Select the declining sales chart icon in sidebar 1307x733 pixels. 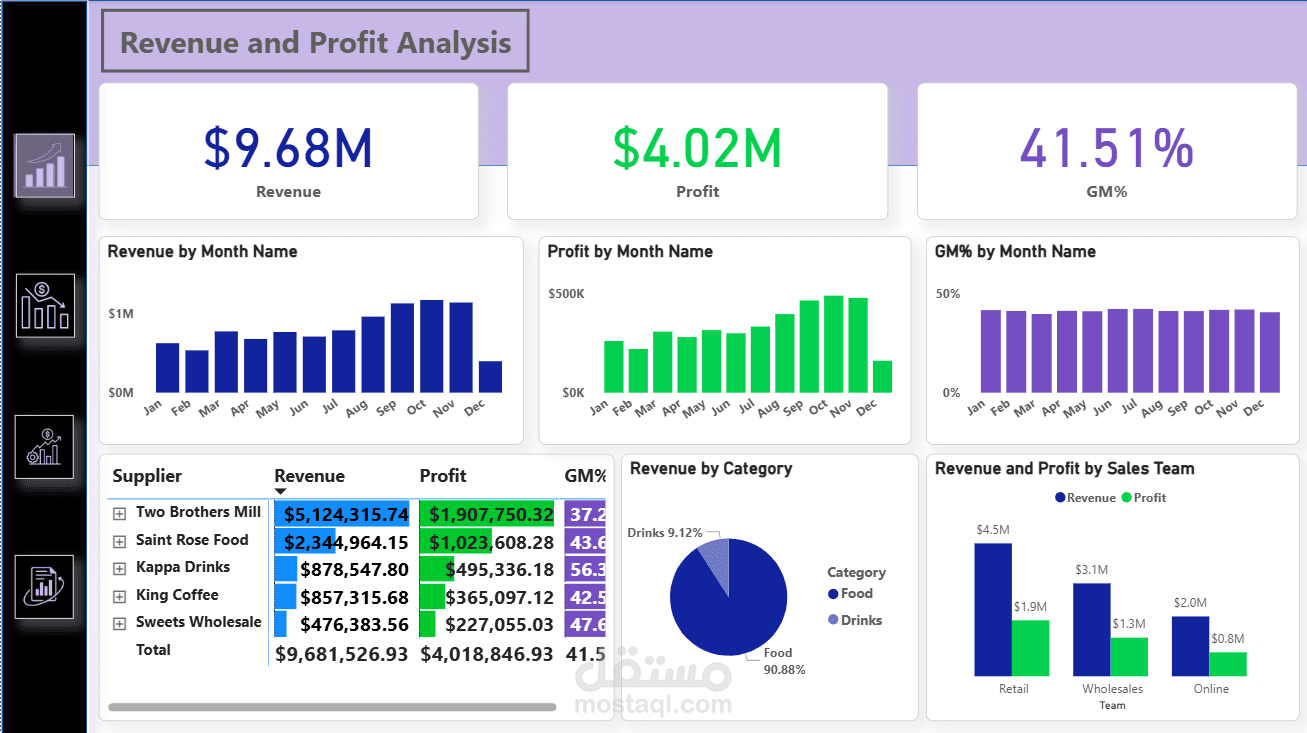45,305
